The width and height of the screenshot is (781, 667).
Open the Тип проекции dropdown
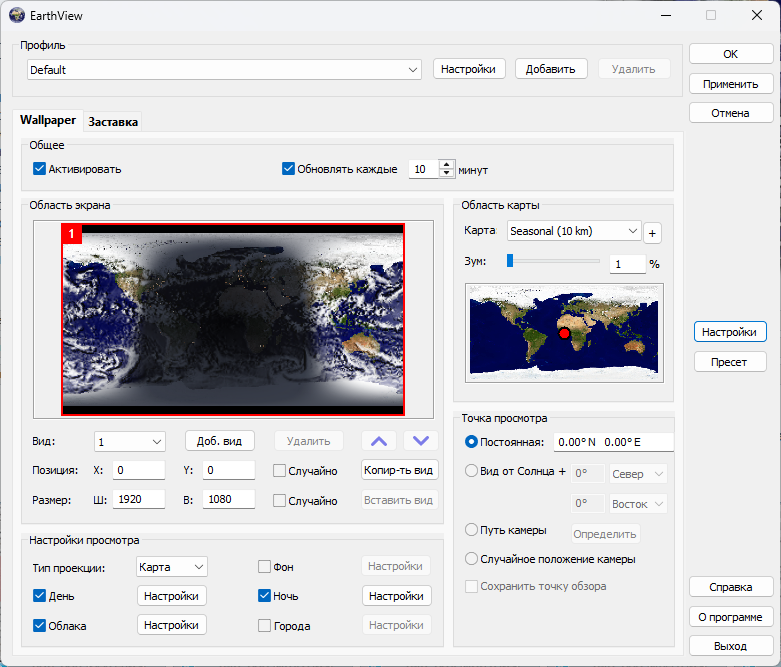coord(171,567)
